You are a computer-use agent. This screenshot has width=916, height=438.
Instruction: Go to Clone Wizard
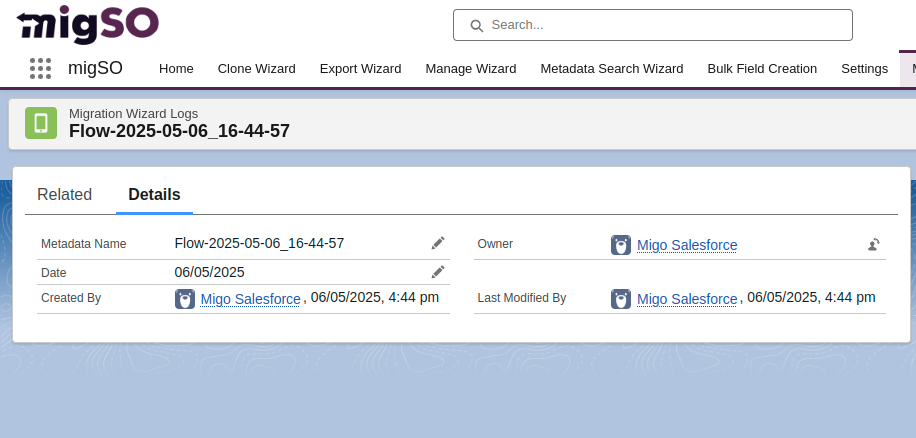click(x=256, y=69)
